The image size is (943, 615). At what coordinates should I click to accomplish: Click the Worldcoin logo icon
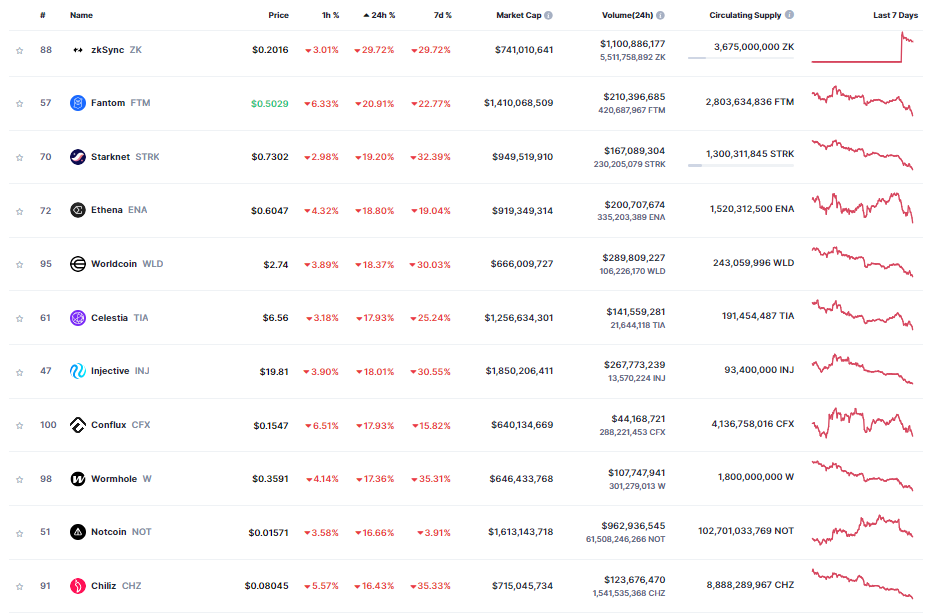(78, 264)
